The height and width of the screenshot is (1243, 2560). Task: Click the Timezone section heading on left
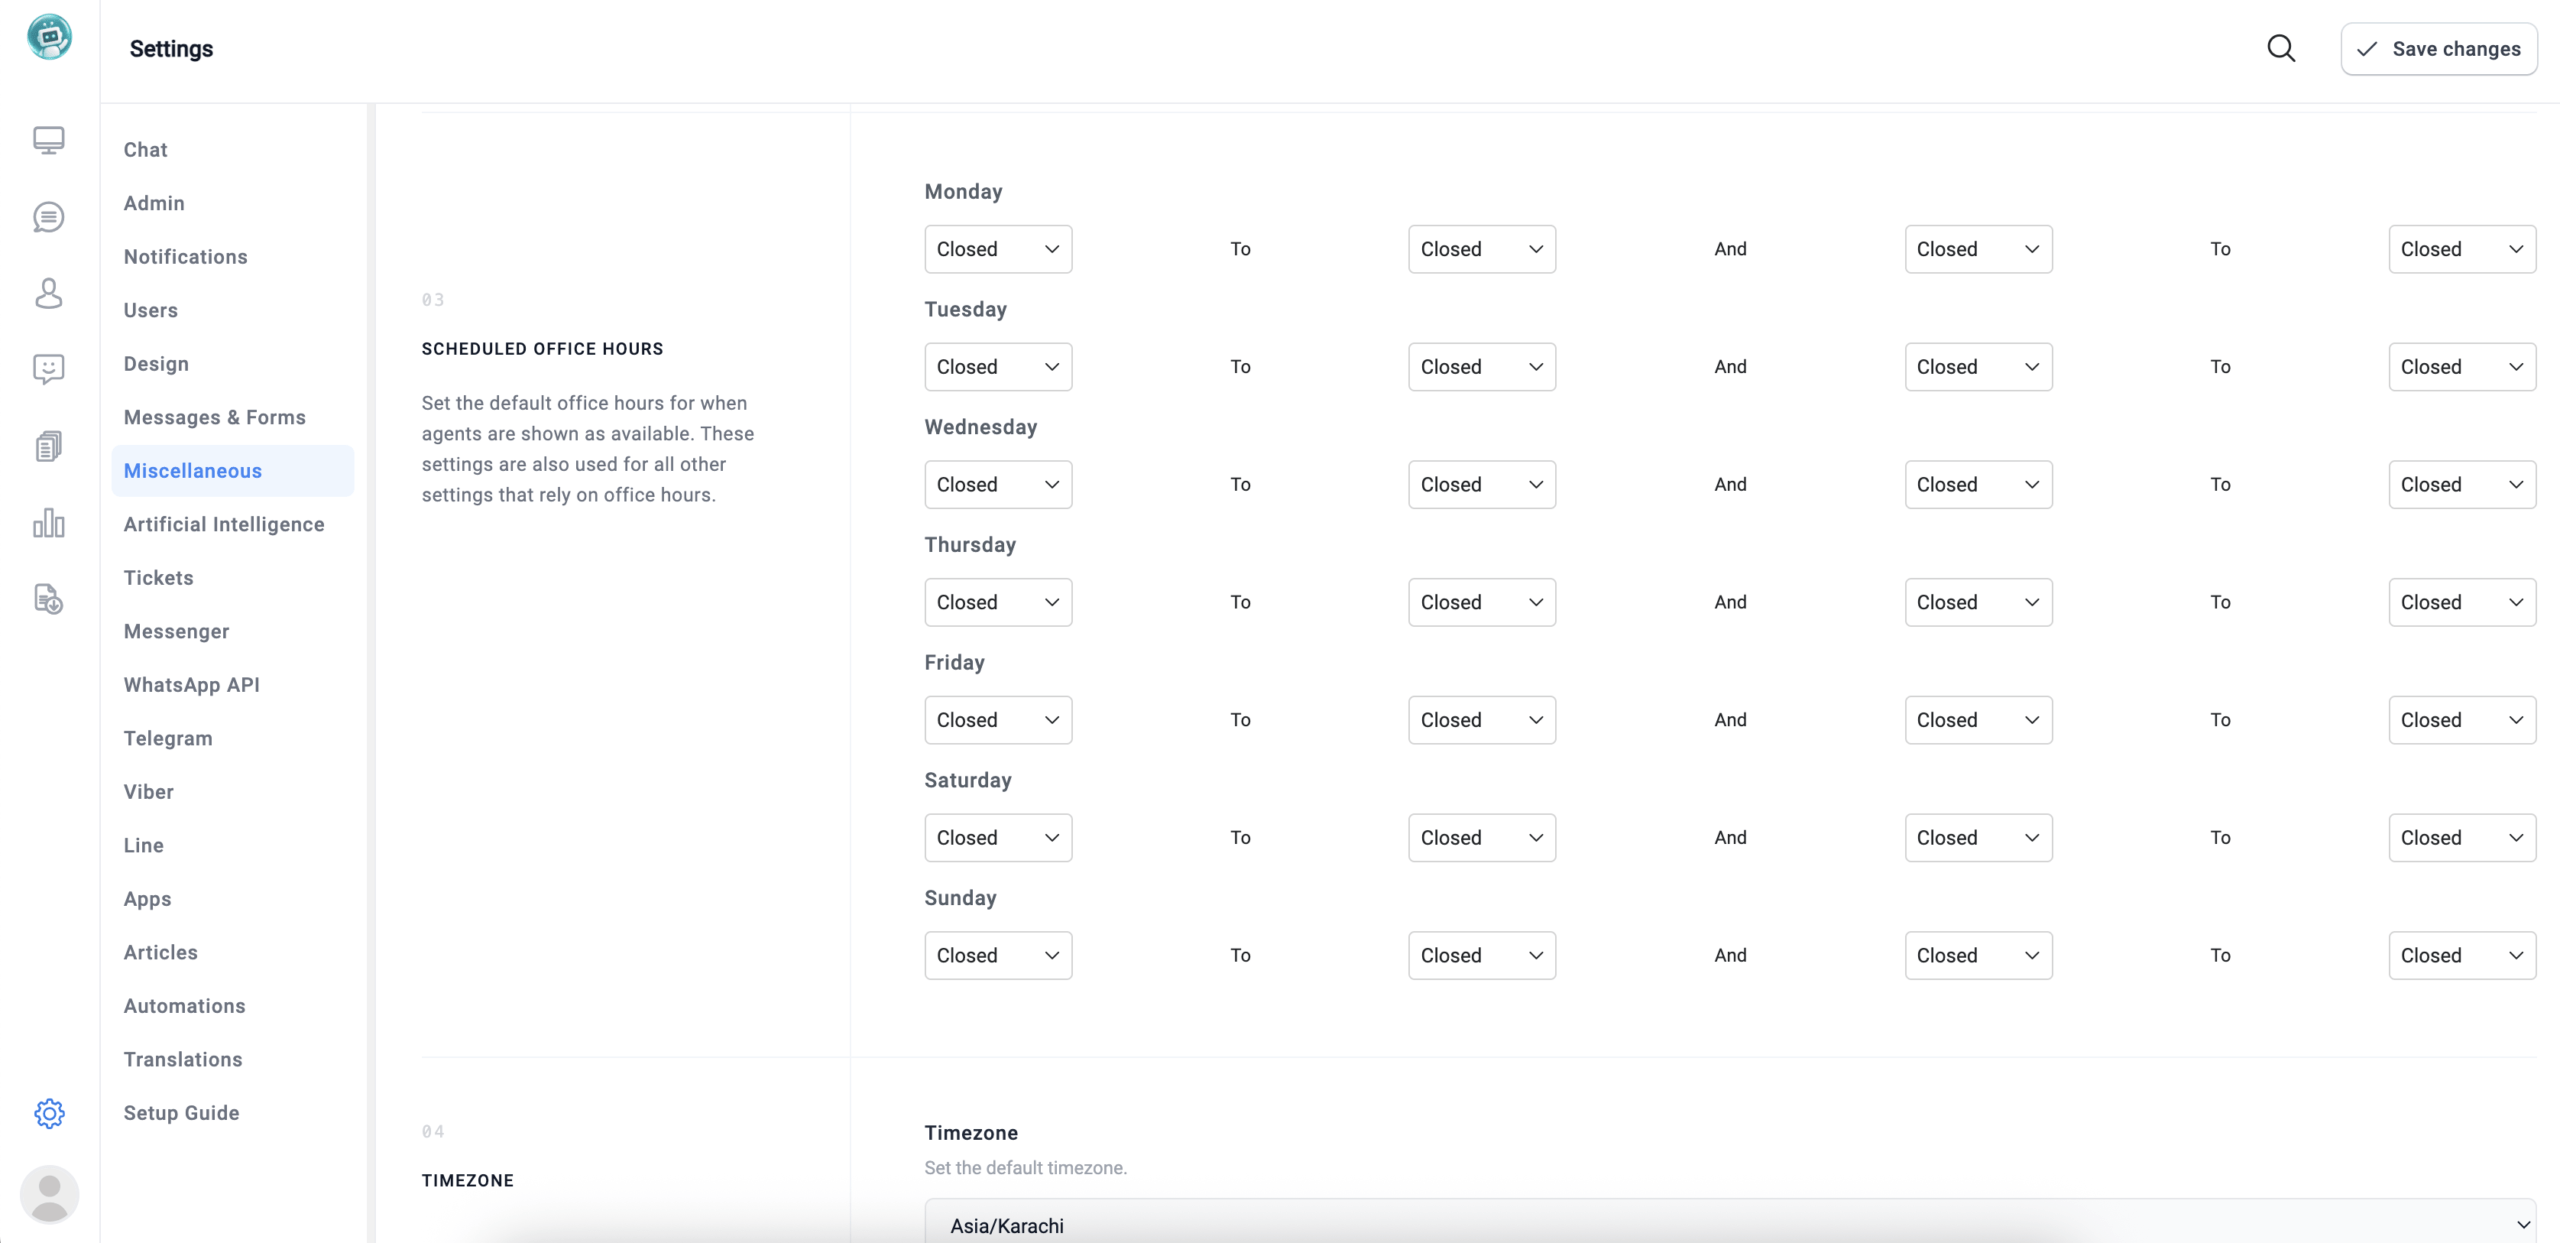[467, 1181]
